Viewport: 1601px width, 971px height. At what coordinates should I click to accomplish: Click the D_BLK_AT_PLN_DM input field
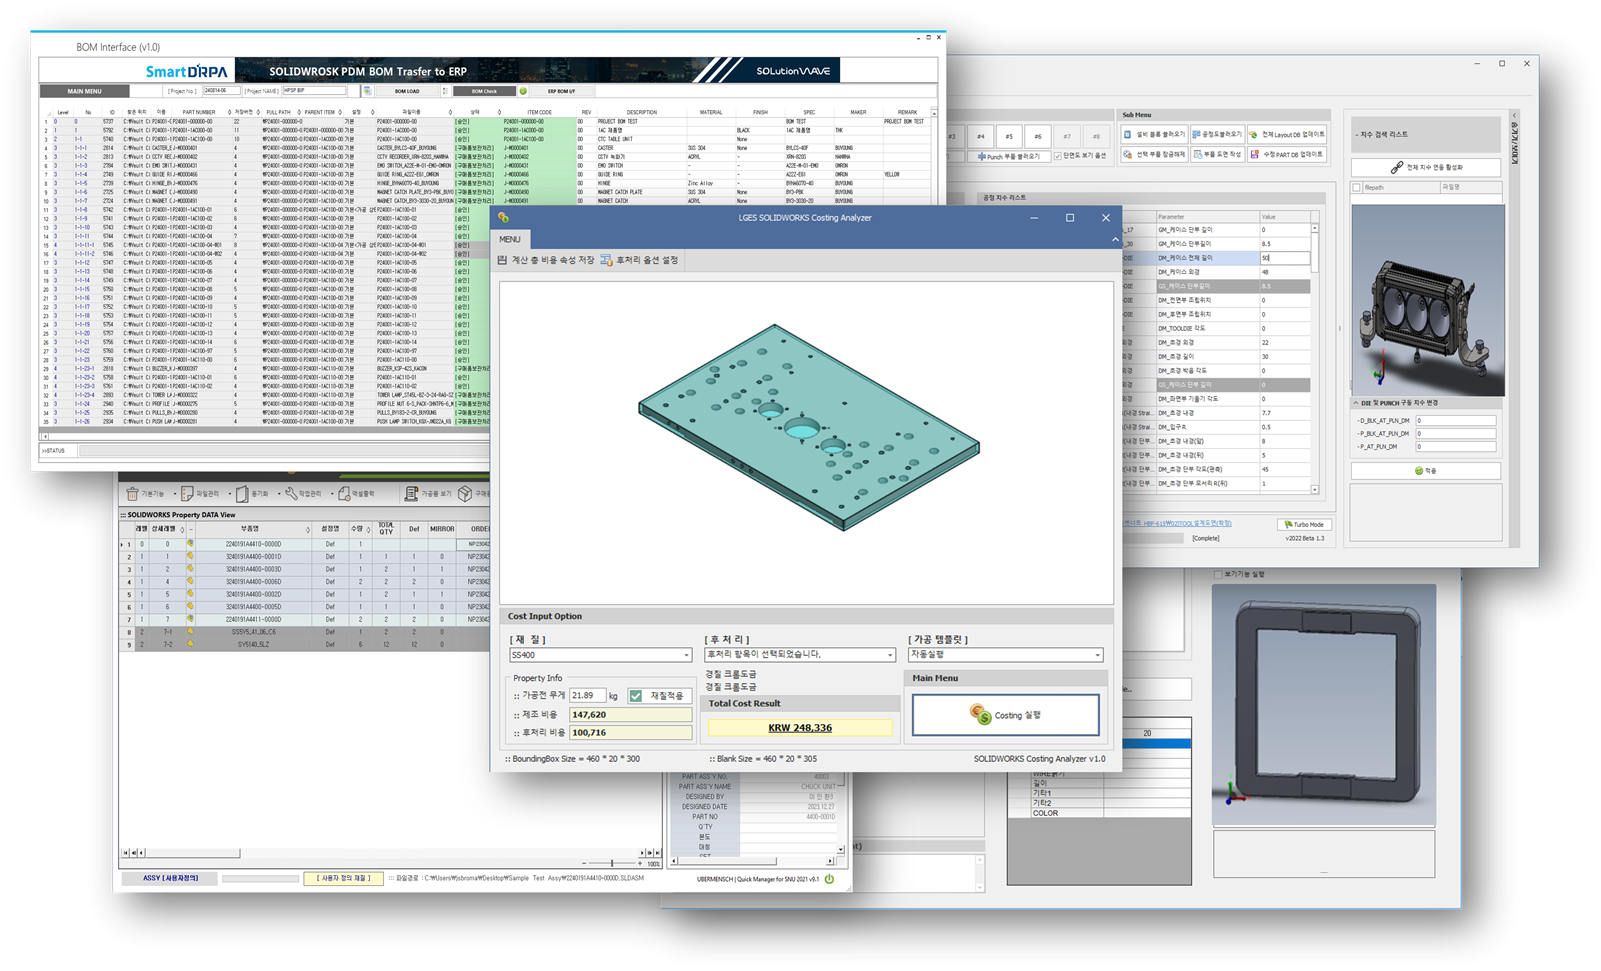coord(1455,421)
